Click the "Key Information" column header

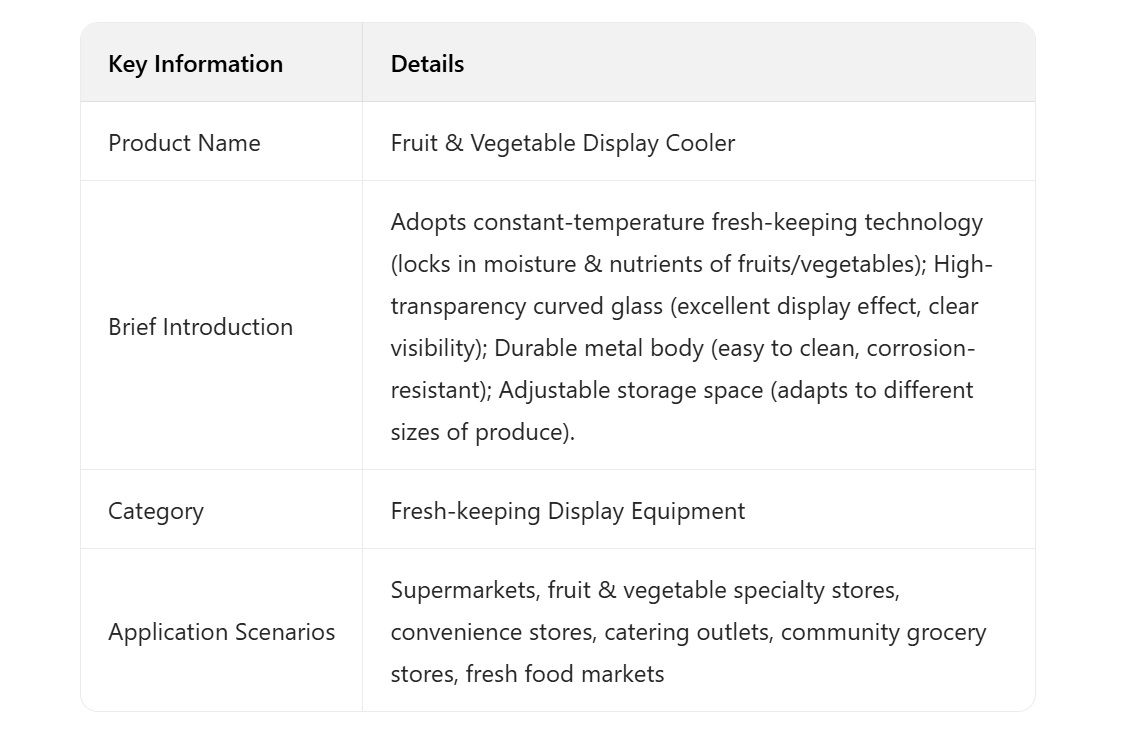tap(195, 64)
